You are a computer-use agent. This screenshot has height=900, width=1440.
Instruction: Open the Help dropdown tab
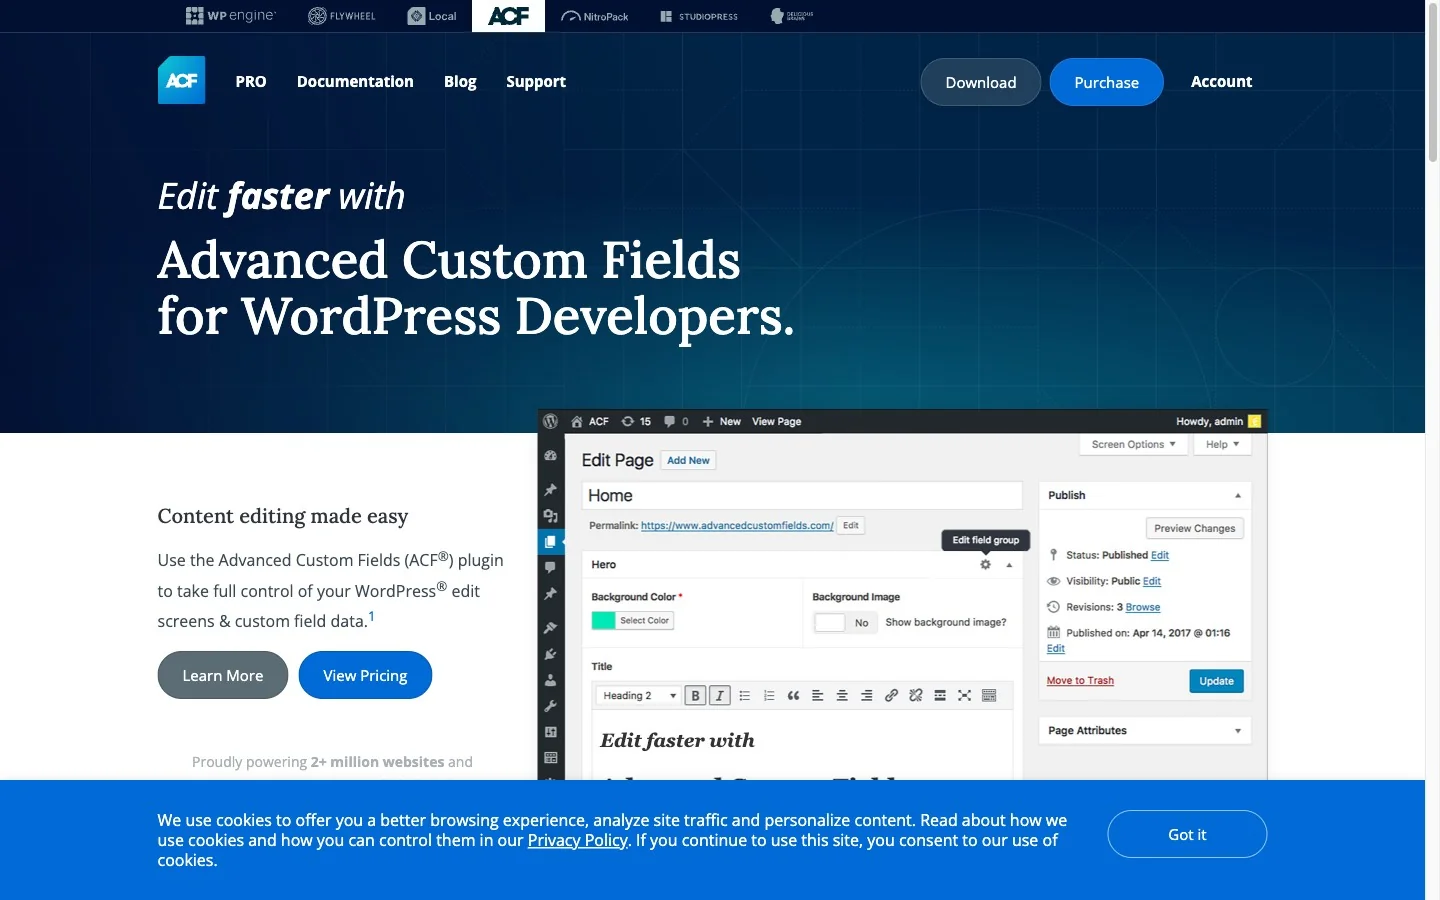tap(1222, 445)
